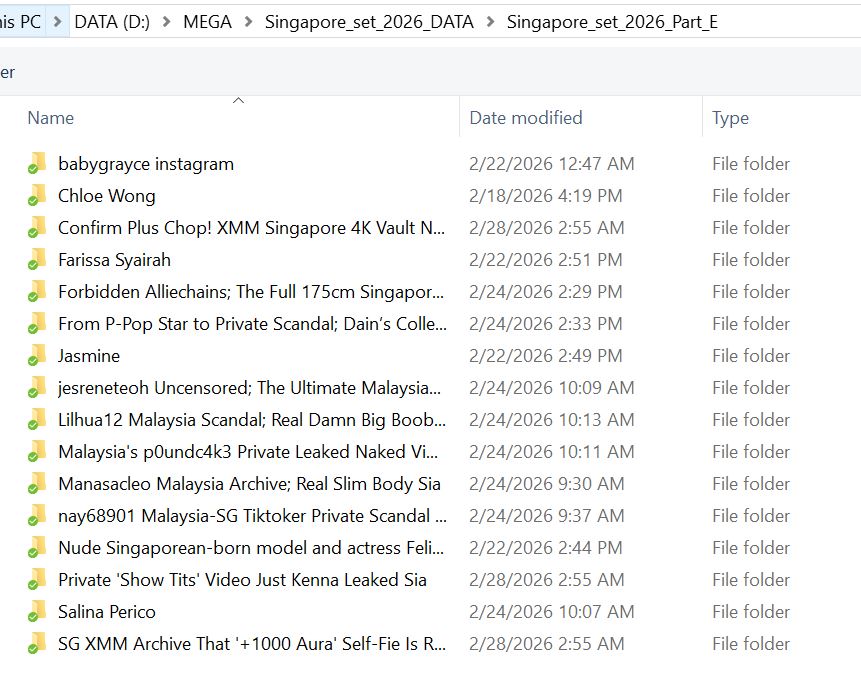
Task: Click date 2/18/2026 4:19 PM
Action: 545,195
